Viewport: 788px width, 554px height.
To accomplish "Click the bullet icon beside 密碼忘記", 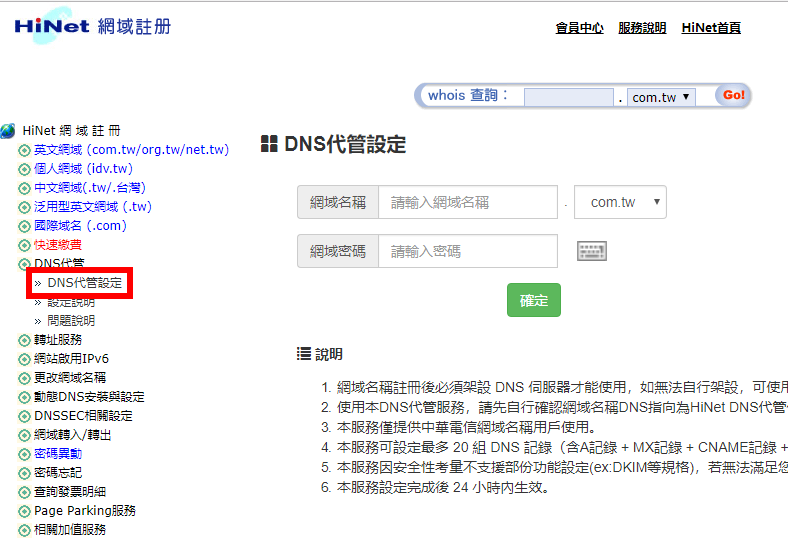I will (x=24, y=473).
